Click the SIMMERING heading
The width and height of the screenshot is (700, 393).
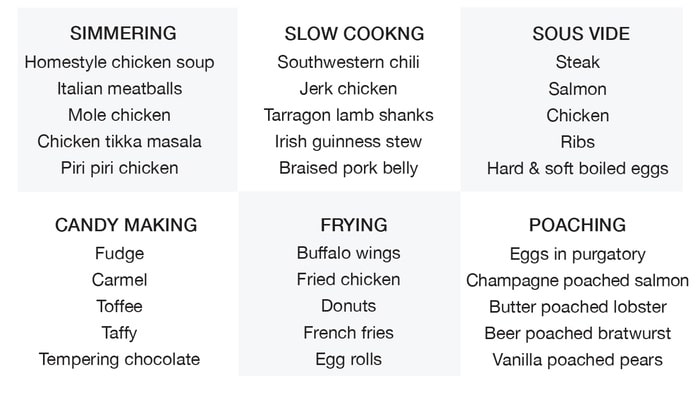click(x=123, y=33)
